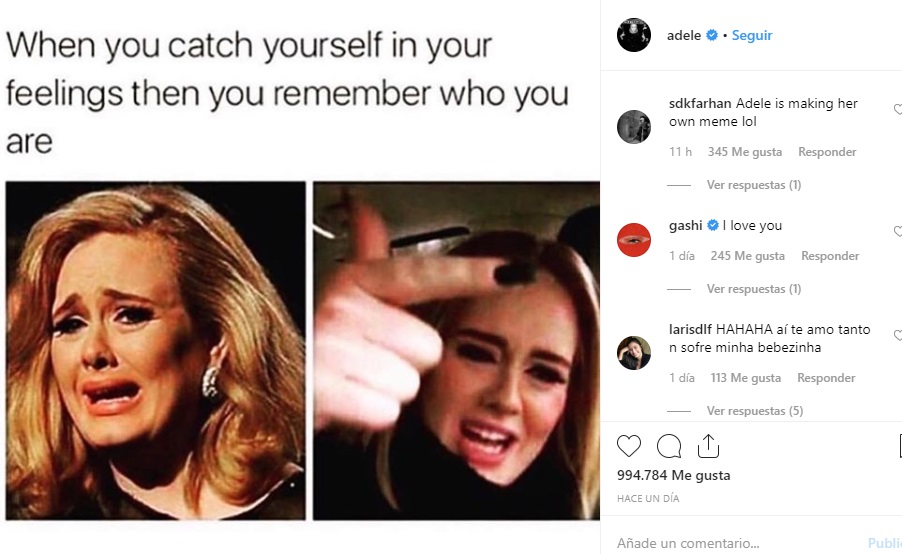Like the post with the heart icon
The width and height of the screenshot is (902, 554).
tap(629, 446)
